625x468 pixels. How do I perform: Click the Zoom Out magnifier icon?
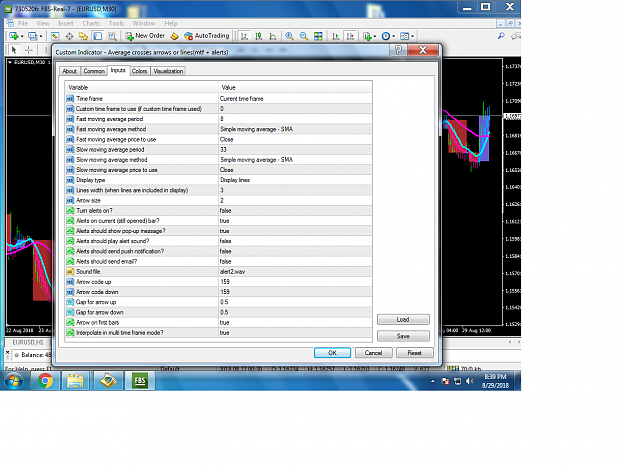pyautogui.click(x=304, y=36)
